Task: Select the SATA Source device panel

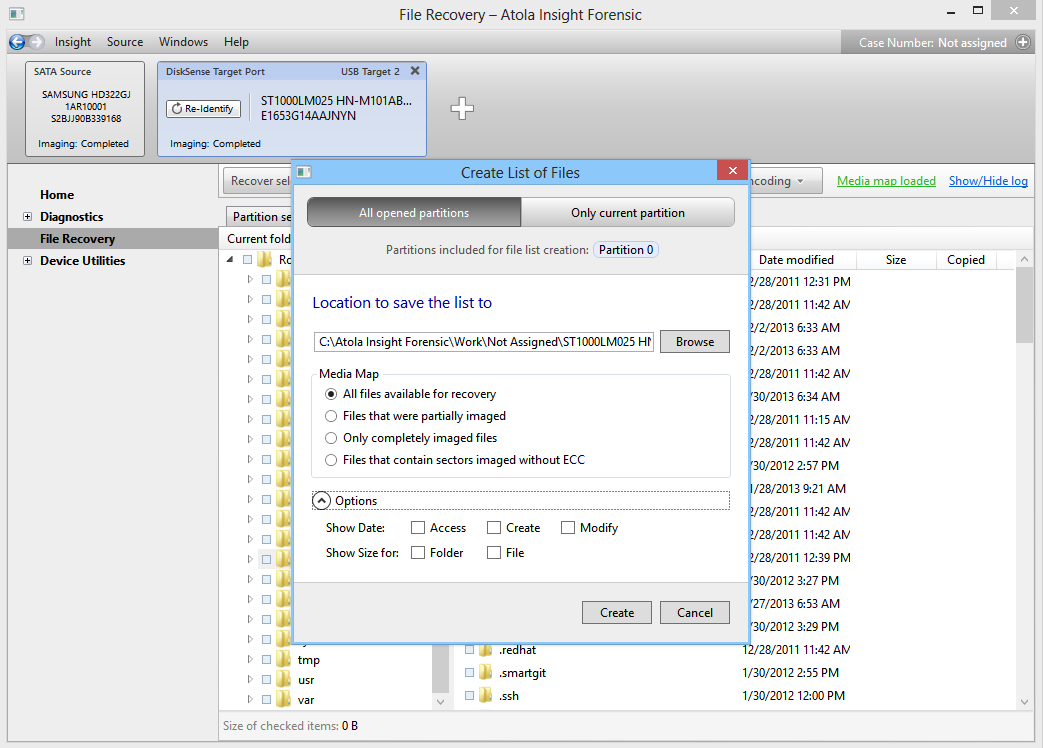Action: click(84, 108)
